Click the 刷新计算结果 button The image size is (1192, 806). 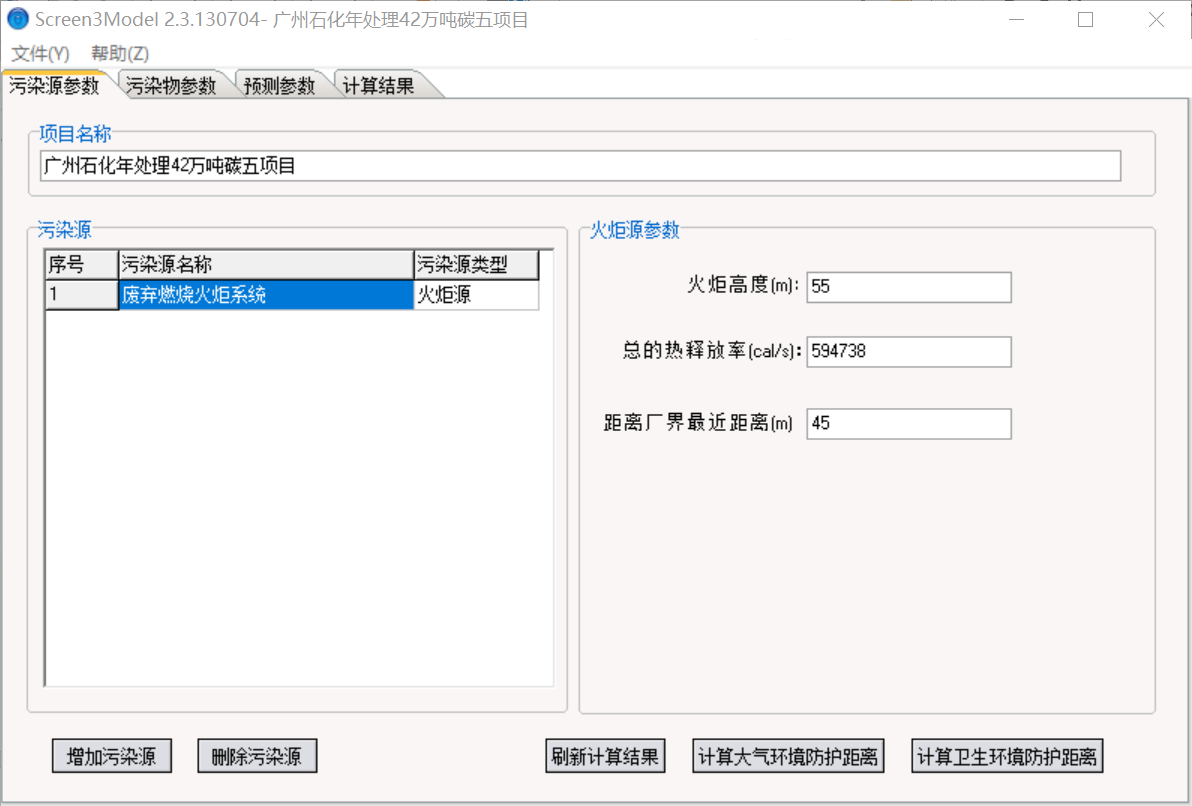tap(605, 756)
